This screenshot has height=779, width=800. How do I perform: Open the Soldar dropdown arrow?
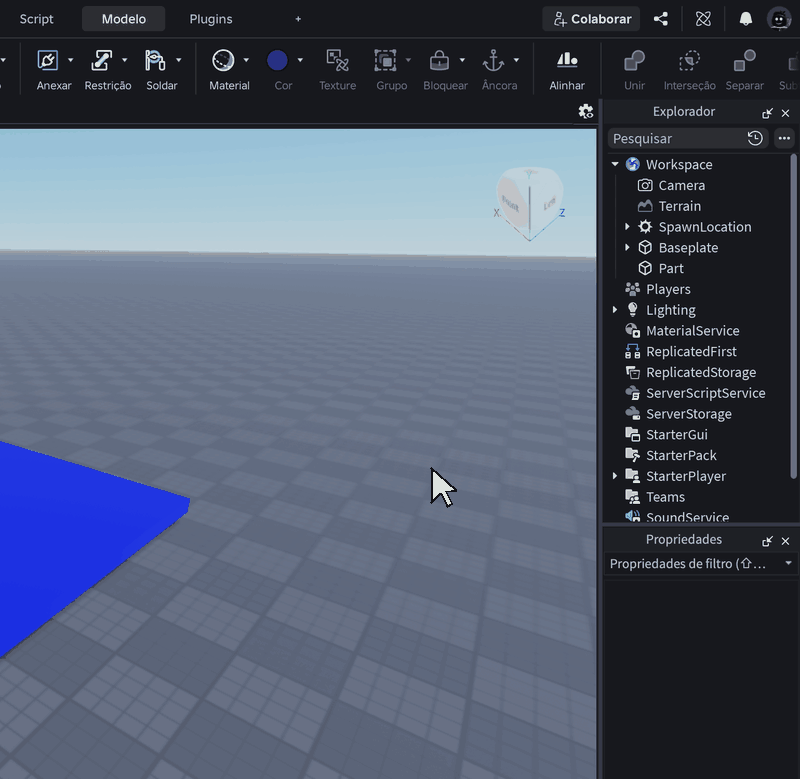(179, 60)
